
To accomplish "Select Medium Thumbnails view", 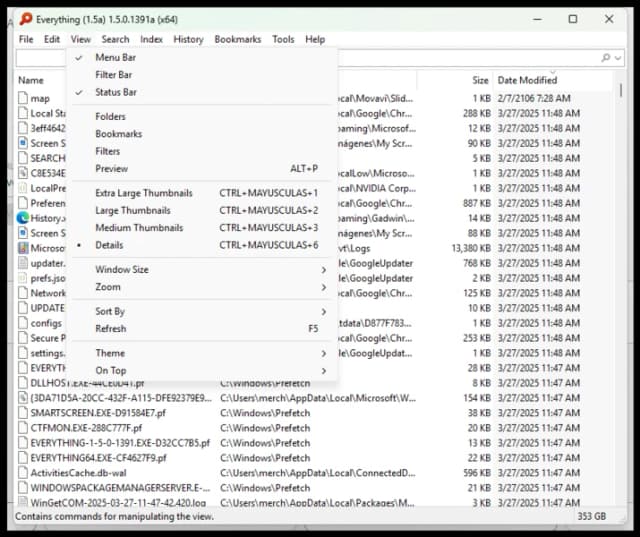I will [202, 228].
